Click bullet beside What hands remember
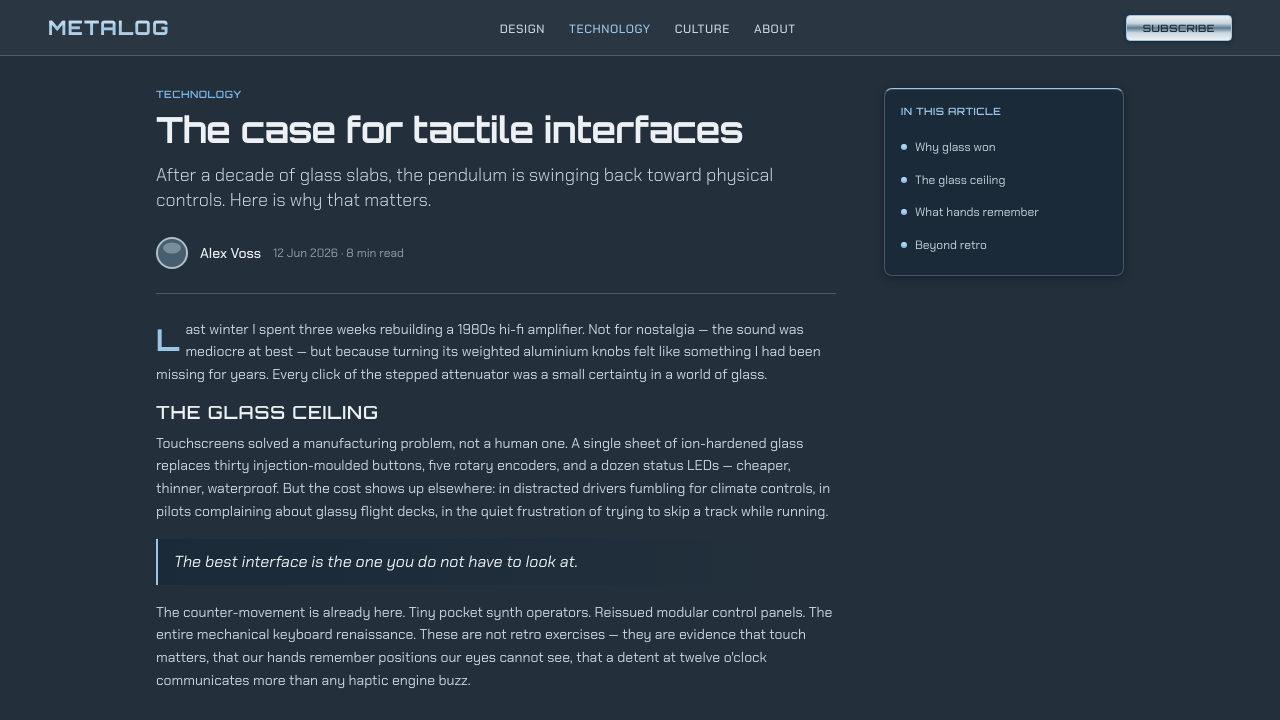The height and width of the screenshot is (720, 1280). click(904, 212)
